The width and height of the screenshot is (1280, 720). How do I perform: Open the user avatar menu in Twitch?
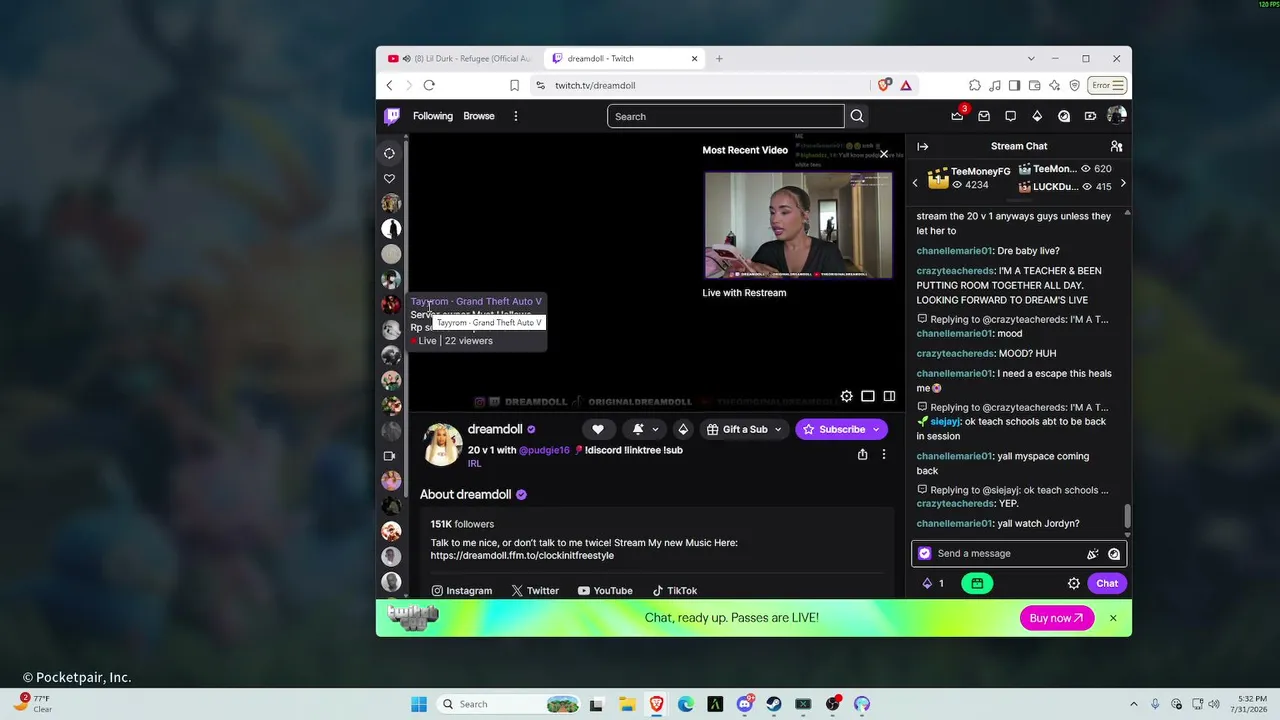(x=1116, y=116)
